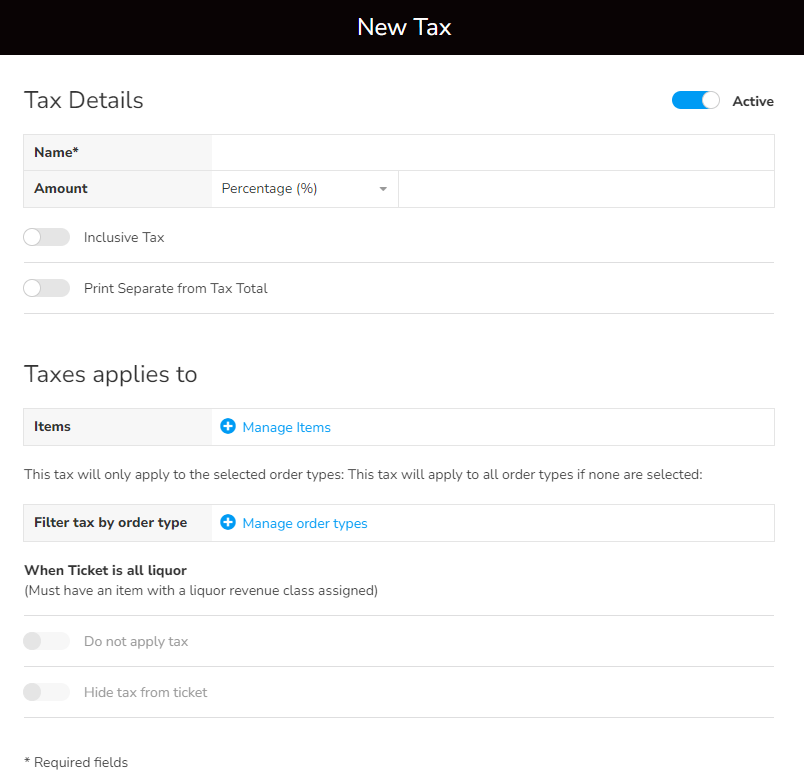Open the Manage Items link
Viewport: 804px width, 783px height.
(286, 428)
